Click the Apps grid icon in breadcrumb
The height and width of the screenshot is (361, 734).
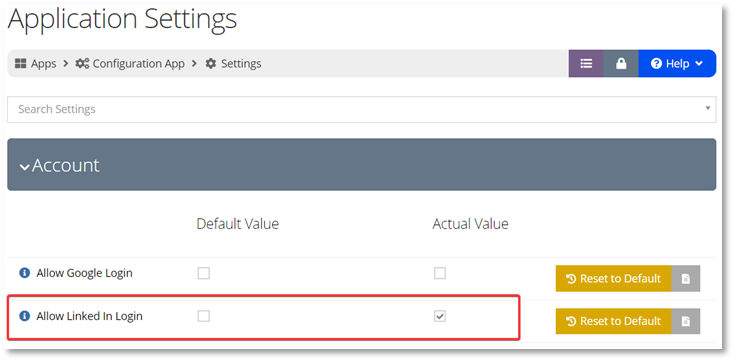pyautogui.click(x=20, y=64)
